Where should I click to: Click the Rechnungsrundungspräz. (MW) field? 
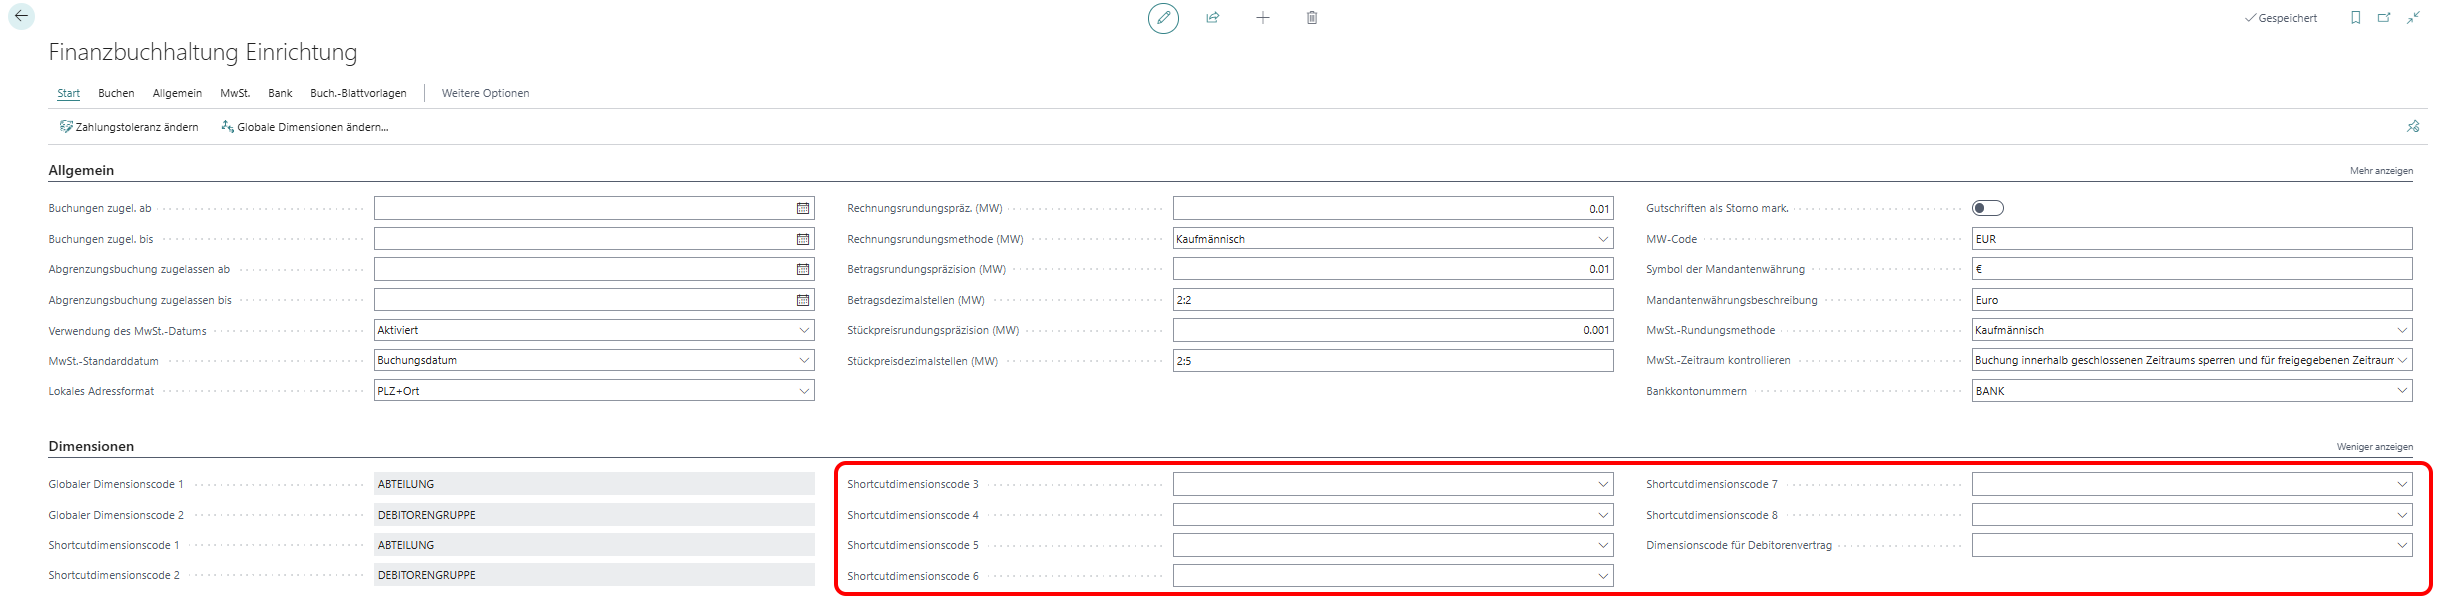click(x=1393, y=208)
